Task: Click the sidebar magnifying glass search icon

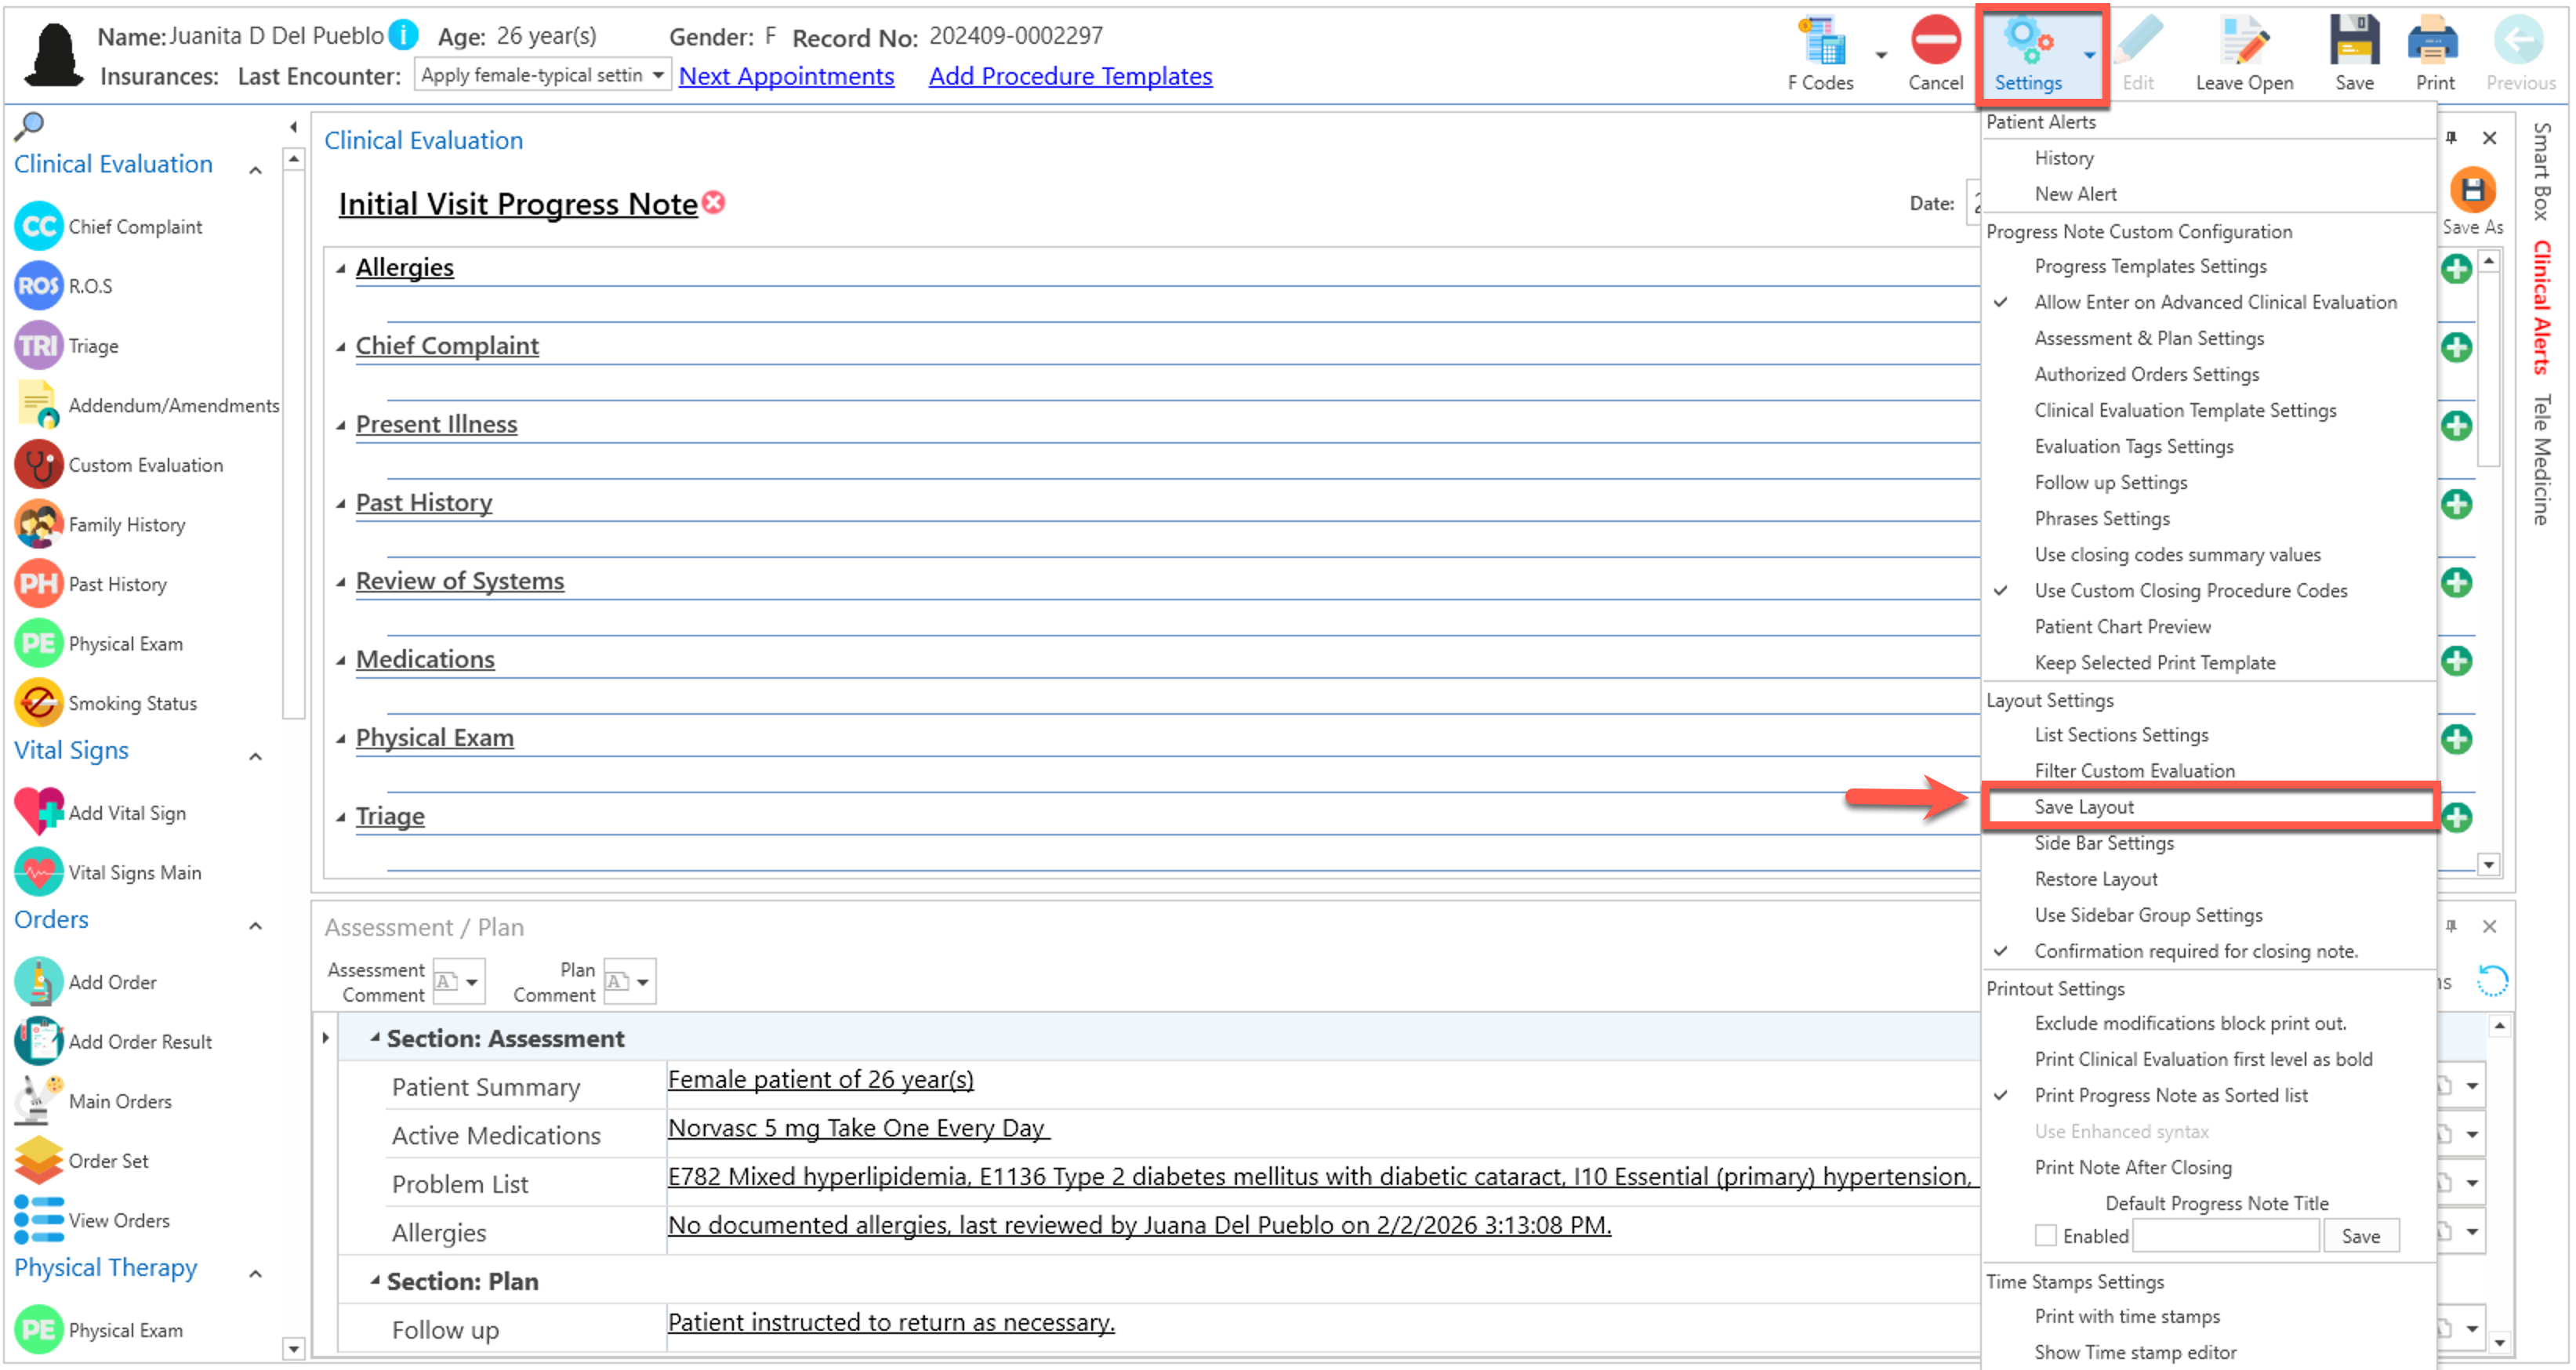Action: (x=30, y=125)
